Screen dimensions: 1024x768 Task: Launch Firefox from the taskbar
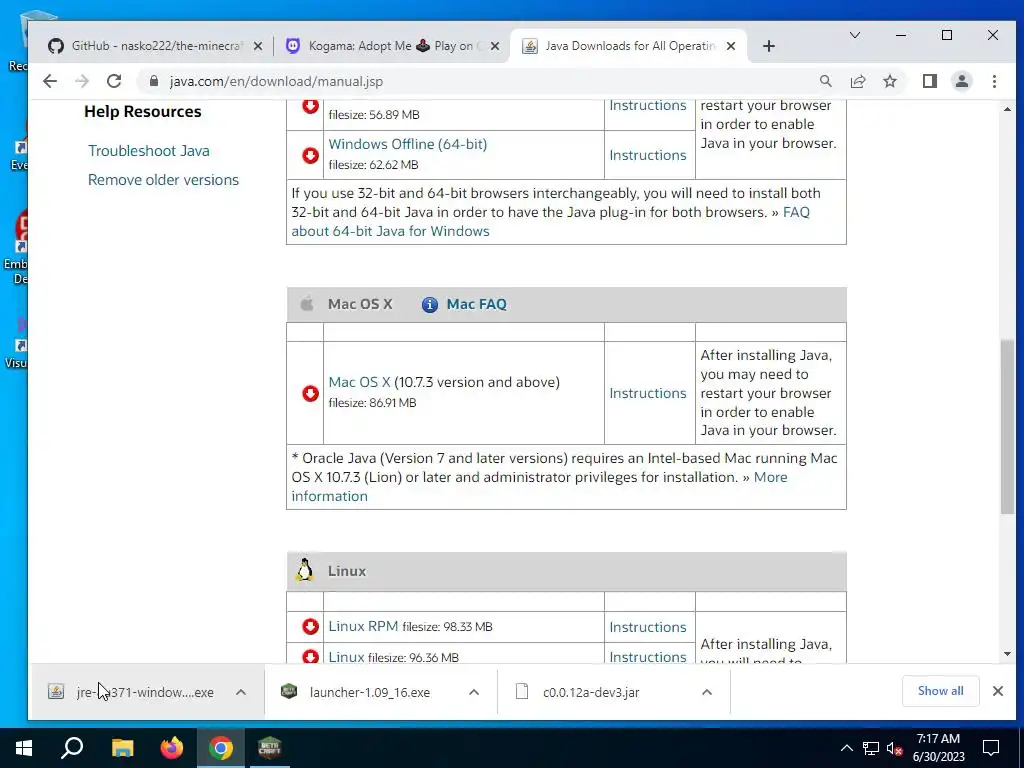tap(172, 748)
